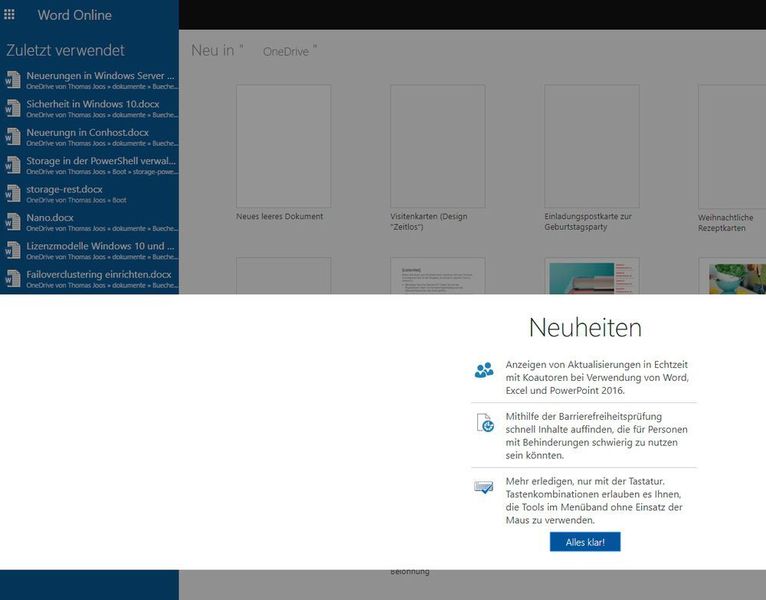Click the Word icon beside storage-rest.docx
This screenshot has width=766, height=600.
(x=13, y=193)
